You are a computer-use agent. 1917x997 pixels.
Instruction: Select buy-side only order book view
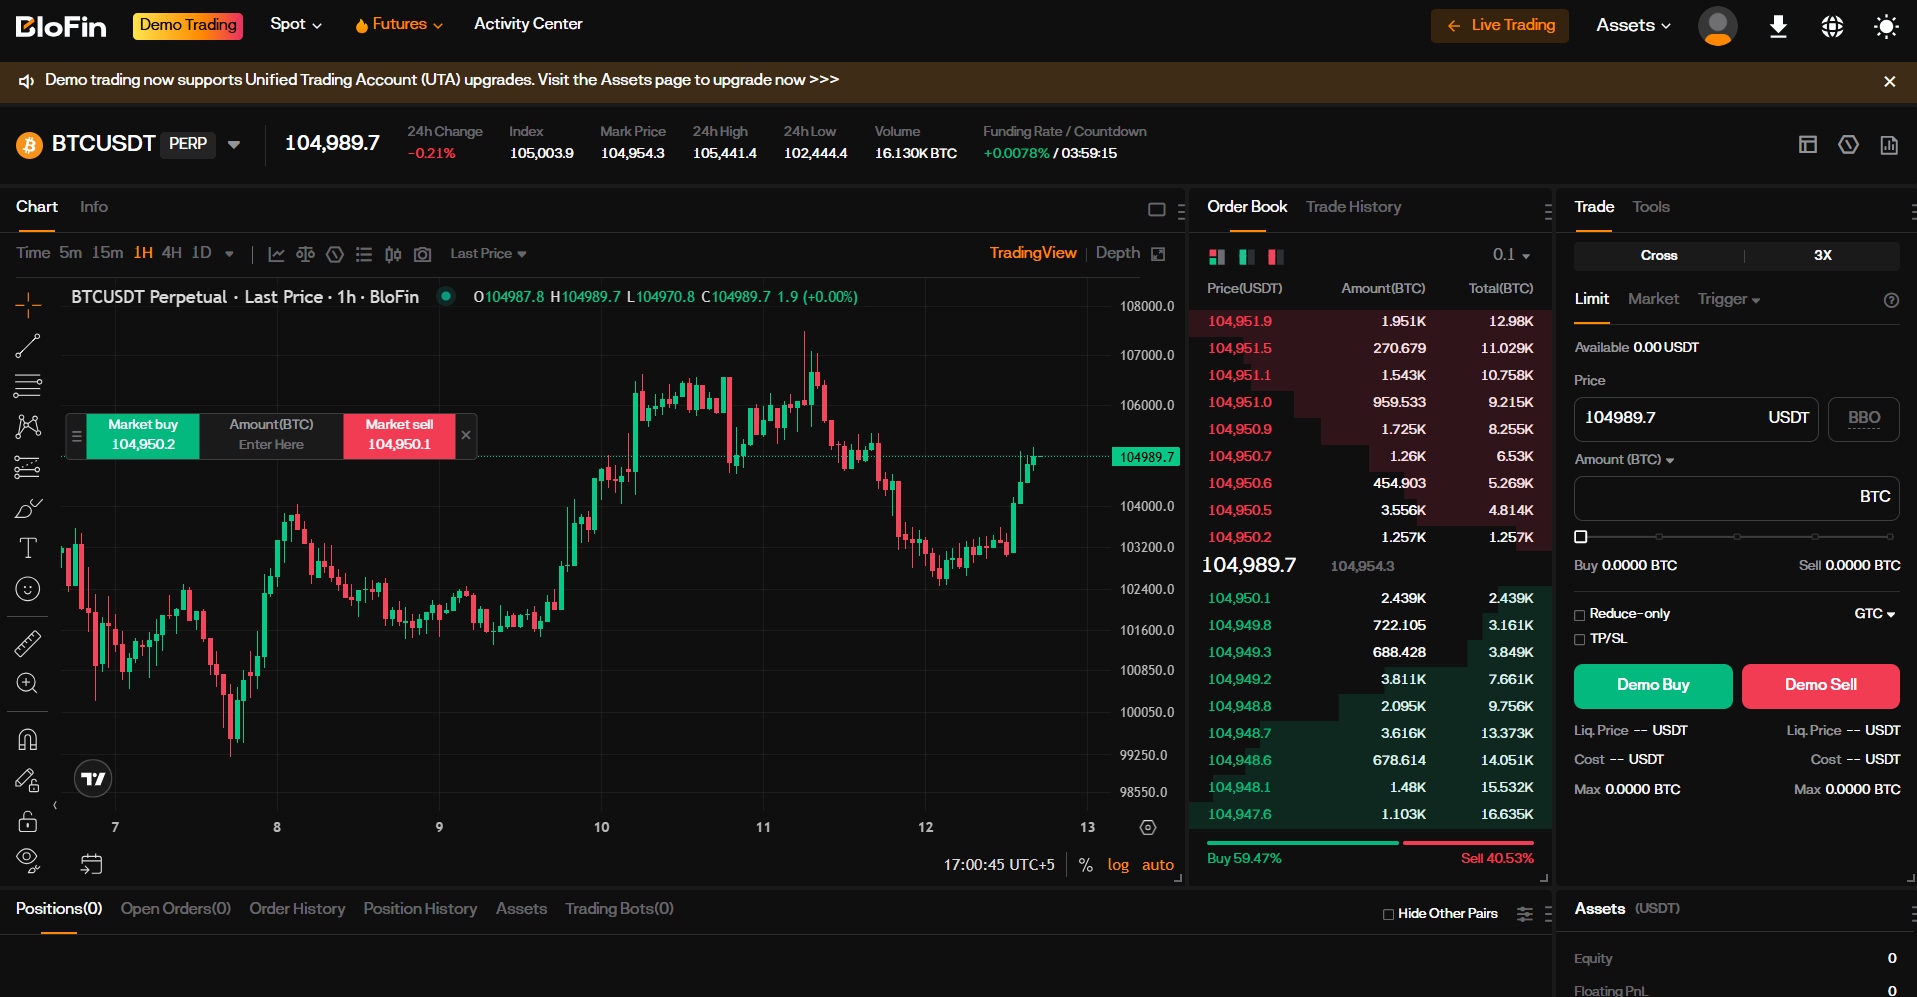tap(1245, 257)
